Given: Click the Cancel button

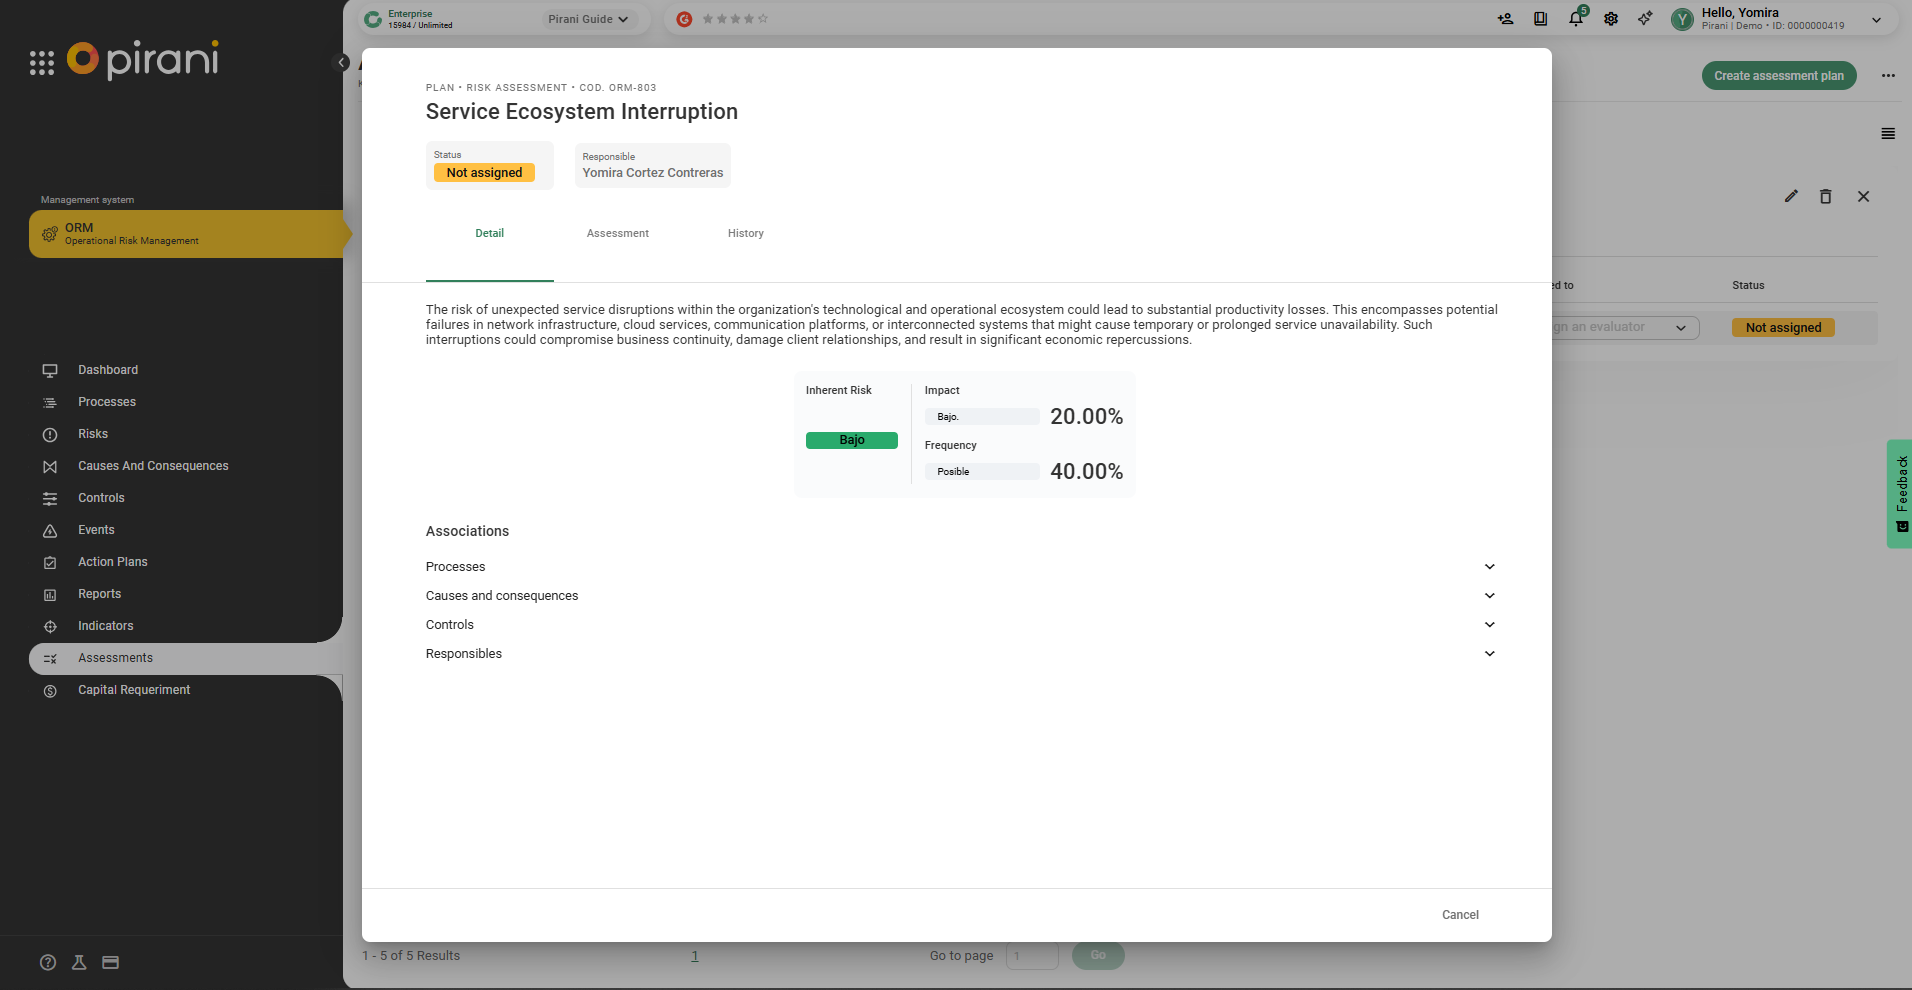Looking at the screenshot, I should click(x=1460, y=915).
